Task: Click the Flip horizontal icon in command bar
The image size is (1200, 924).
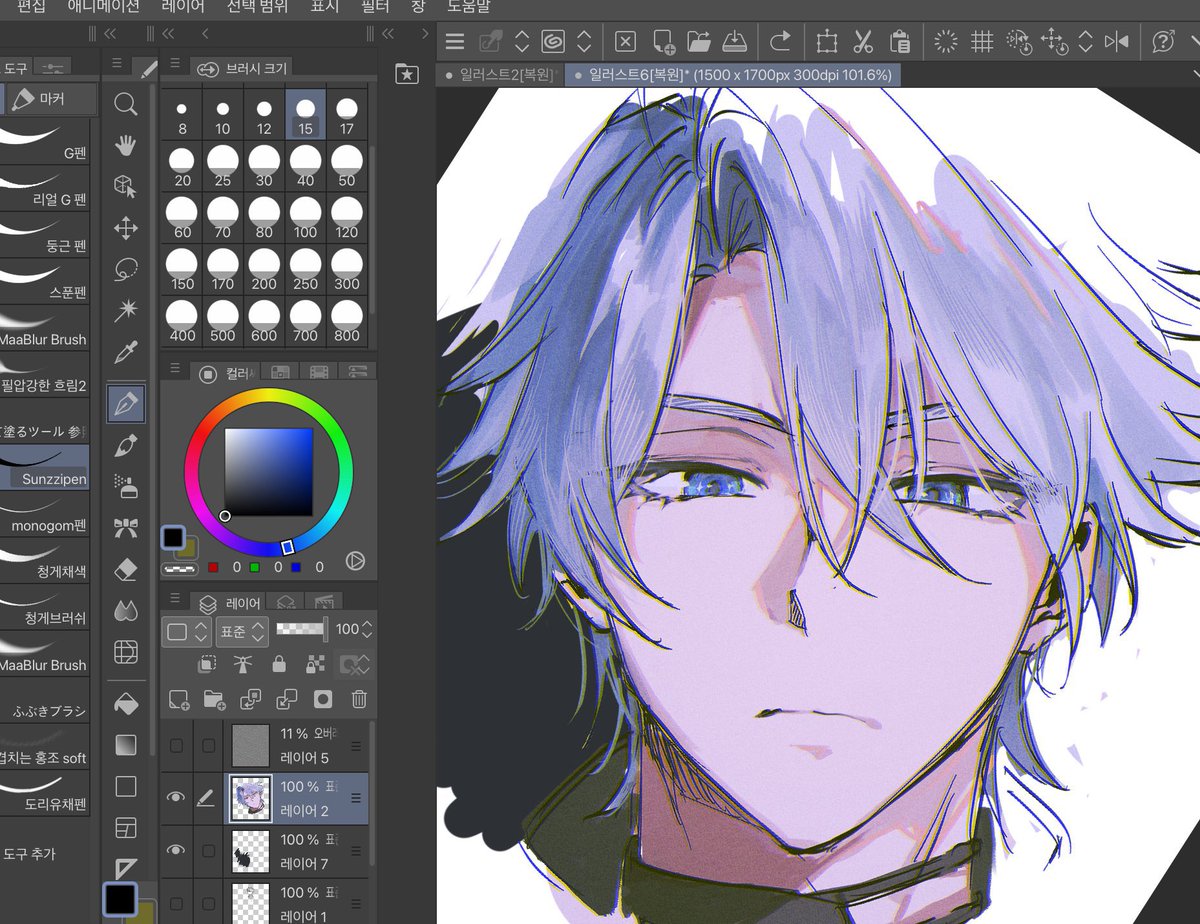Action: (1116, 42)
